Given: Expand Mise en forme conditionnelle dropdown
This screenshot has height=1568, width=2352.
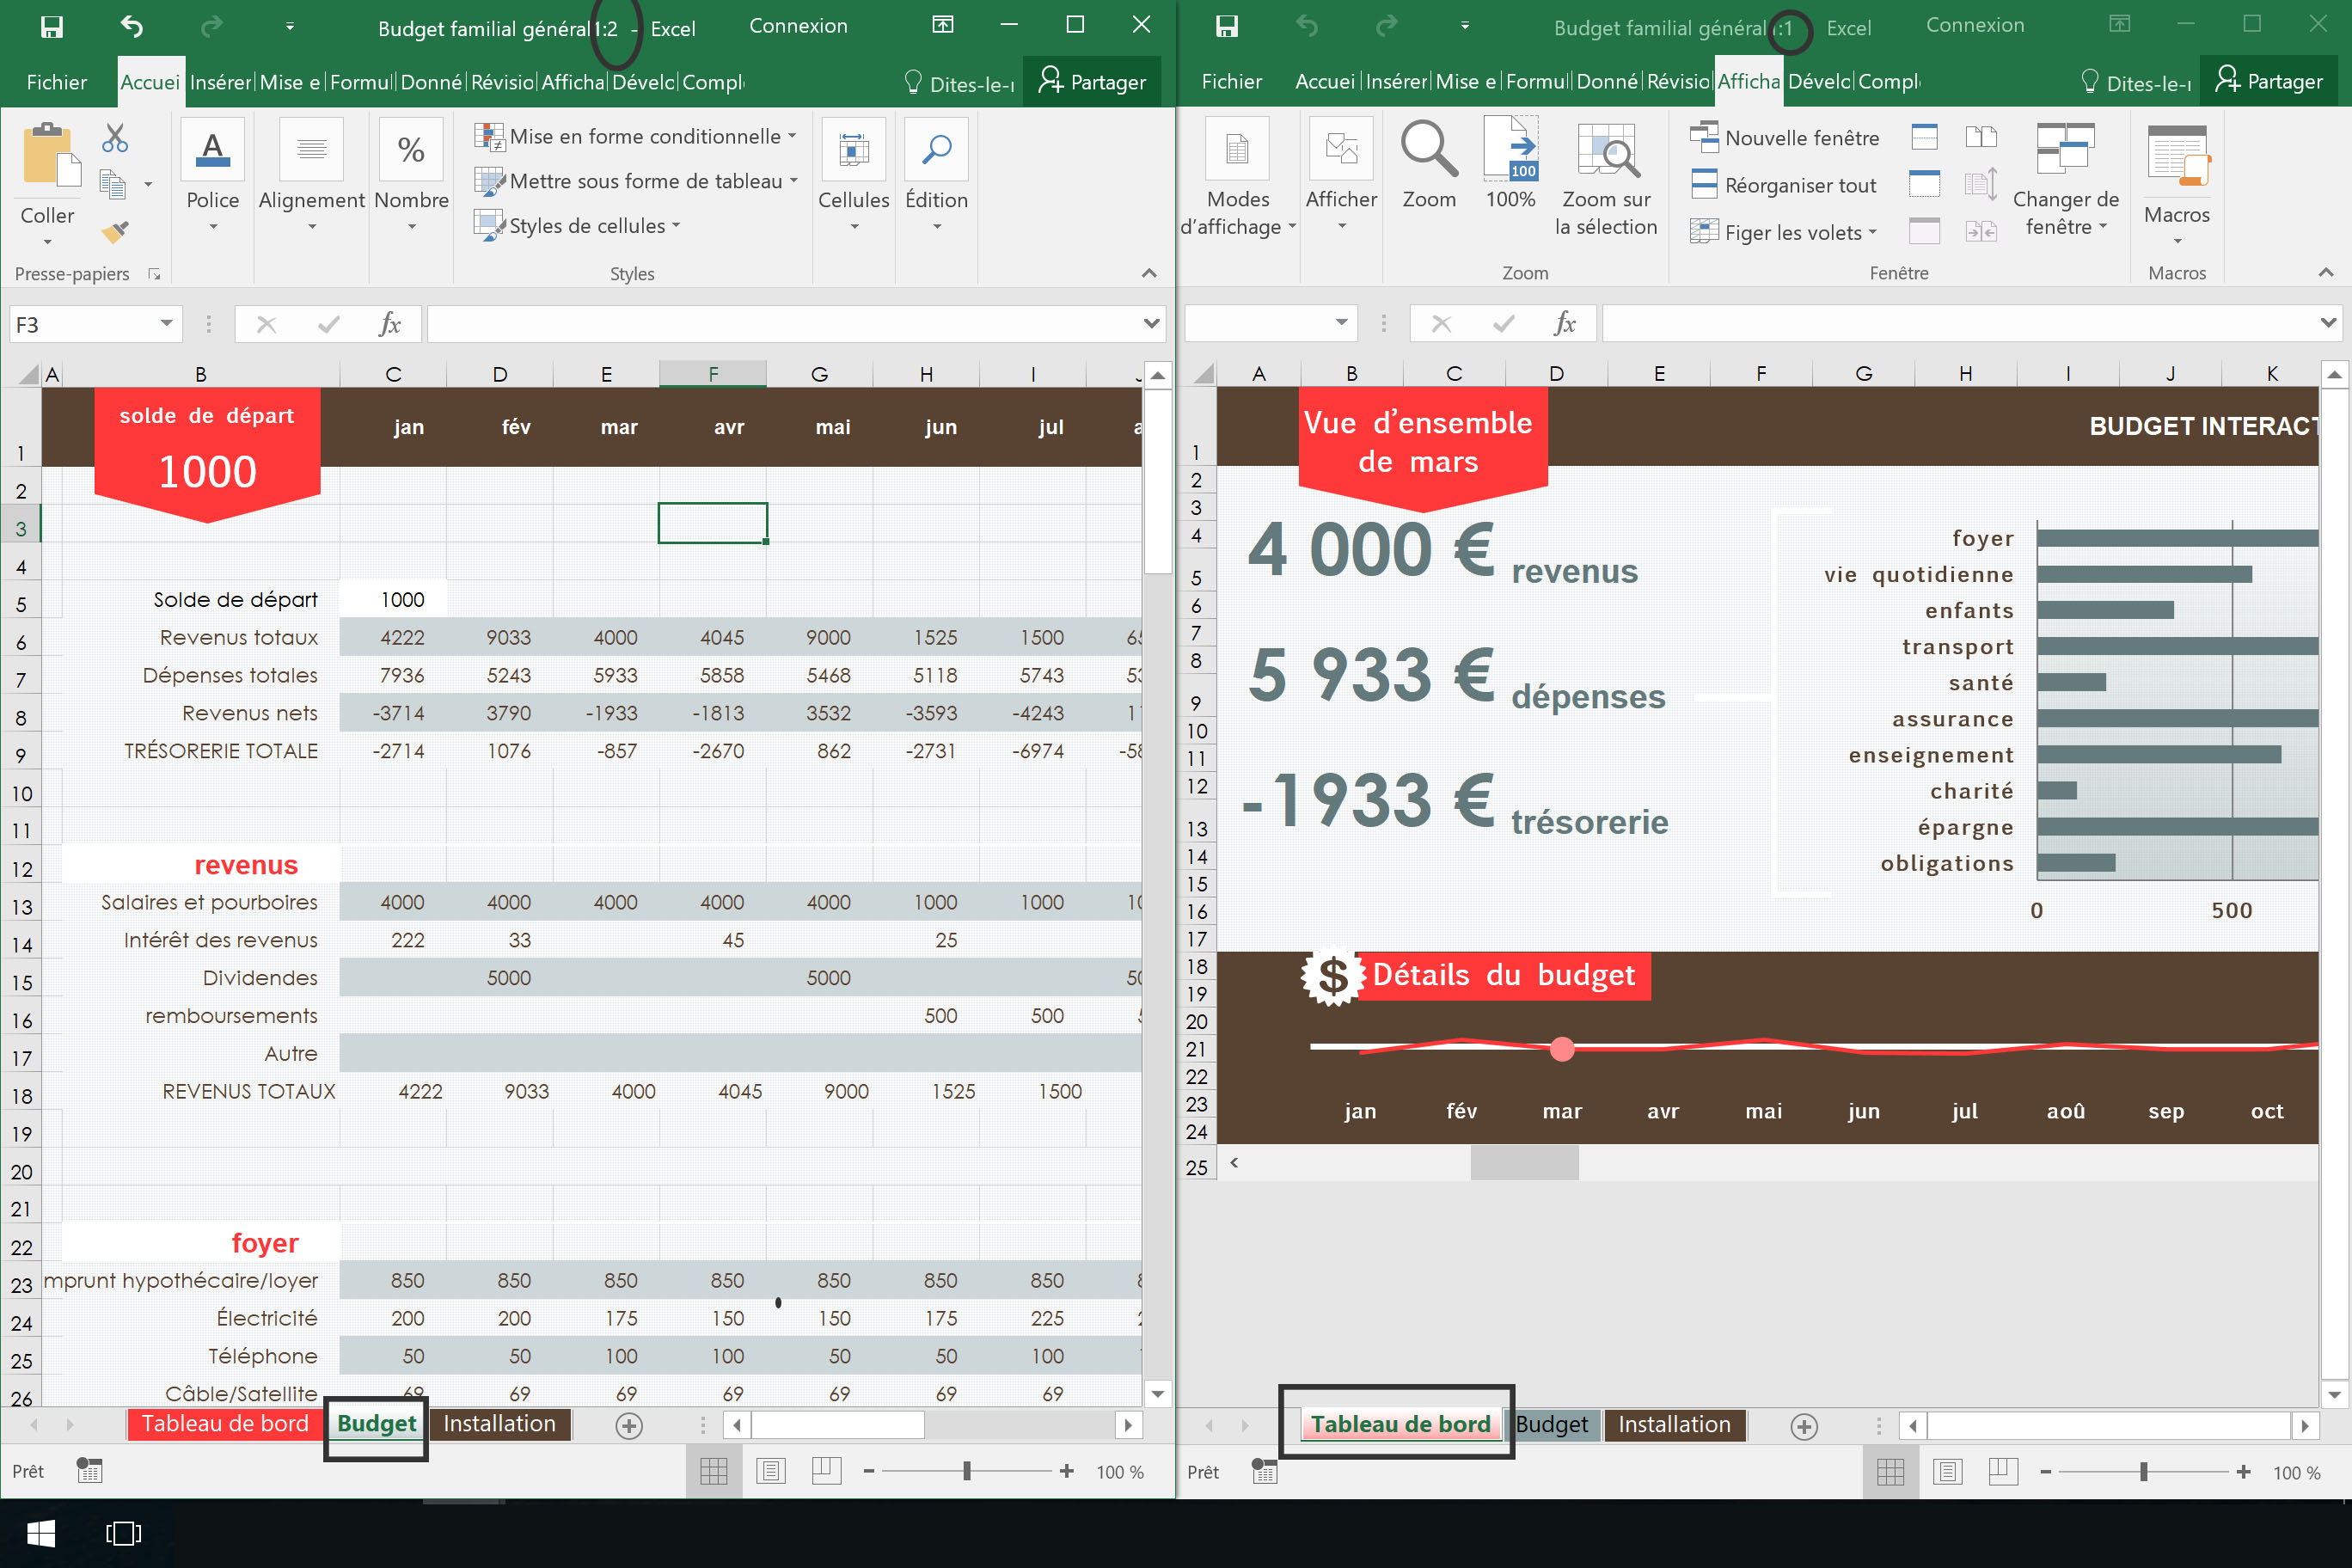Looking at the screenshot, I should (x=645, y=136).
